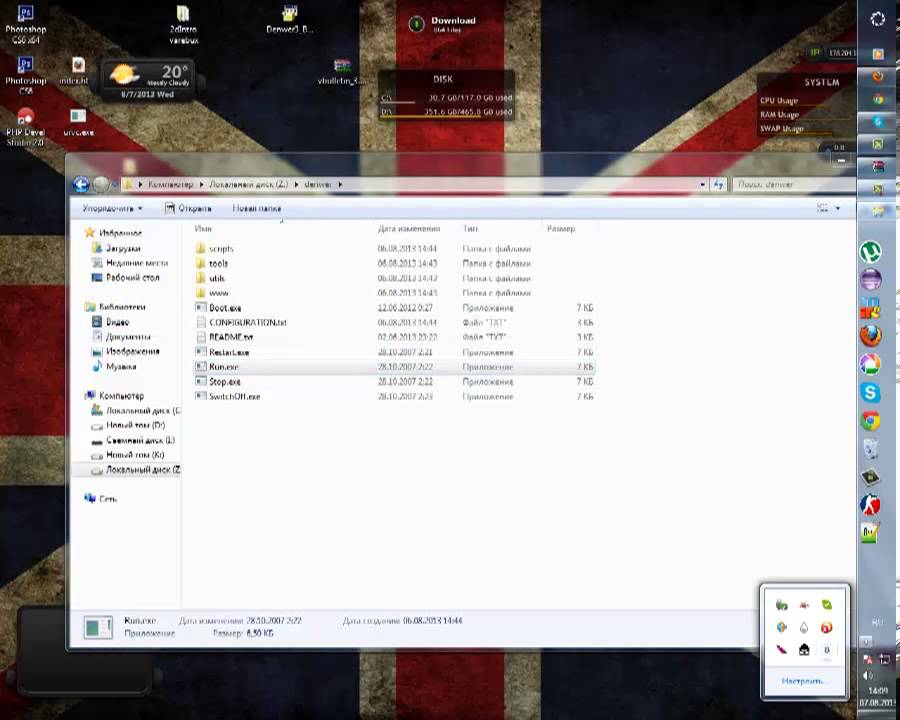Select the utils folder

coord(394,278)
